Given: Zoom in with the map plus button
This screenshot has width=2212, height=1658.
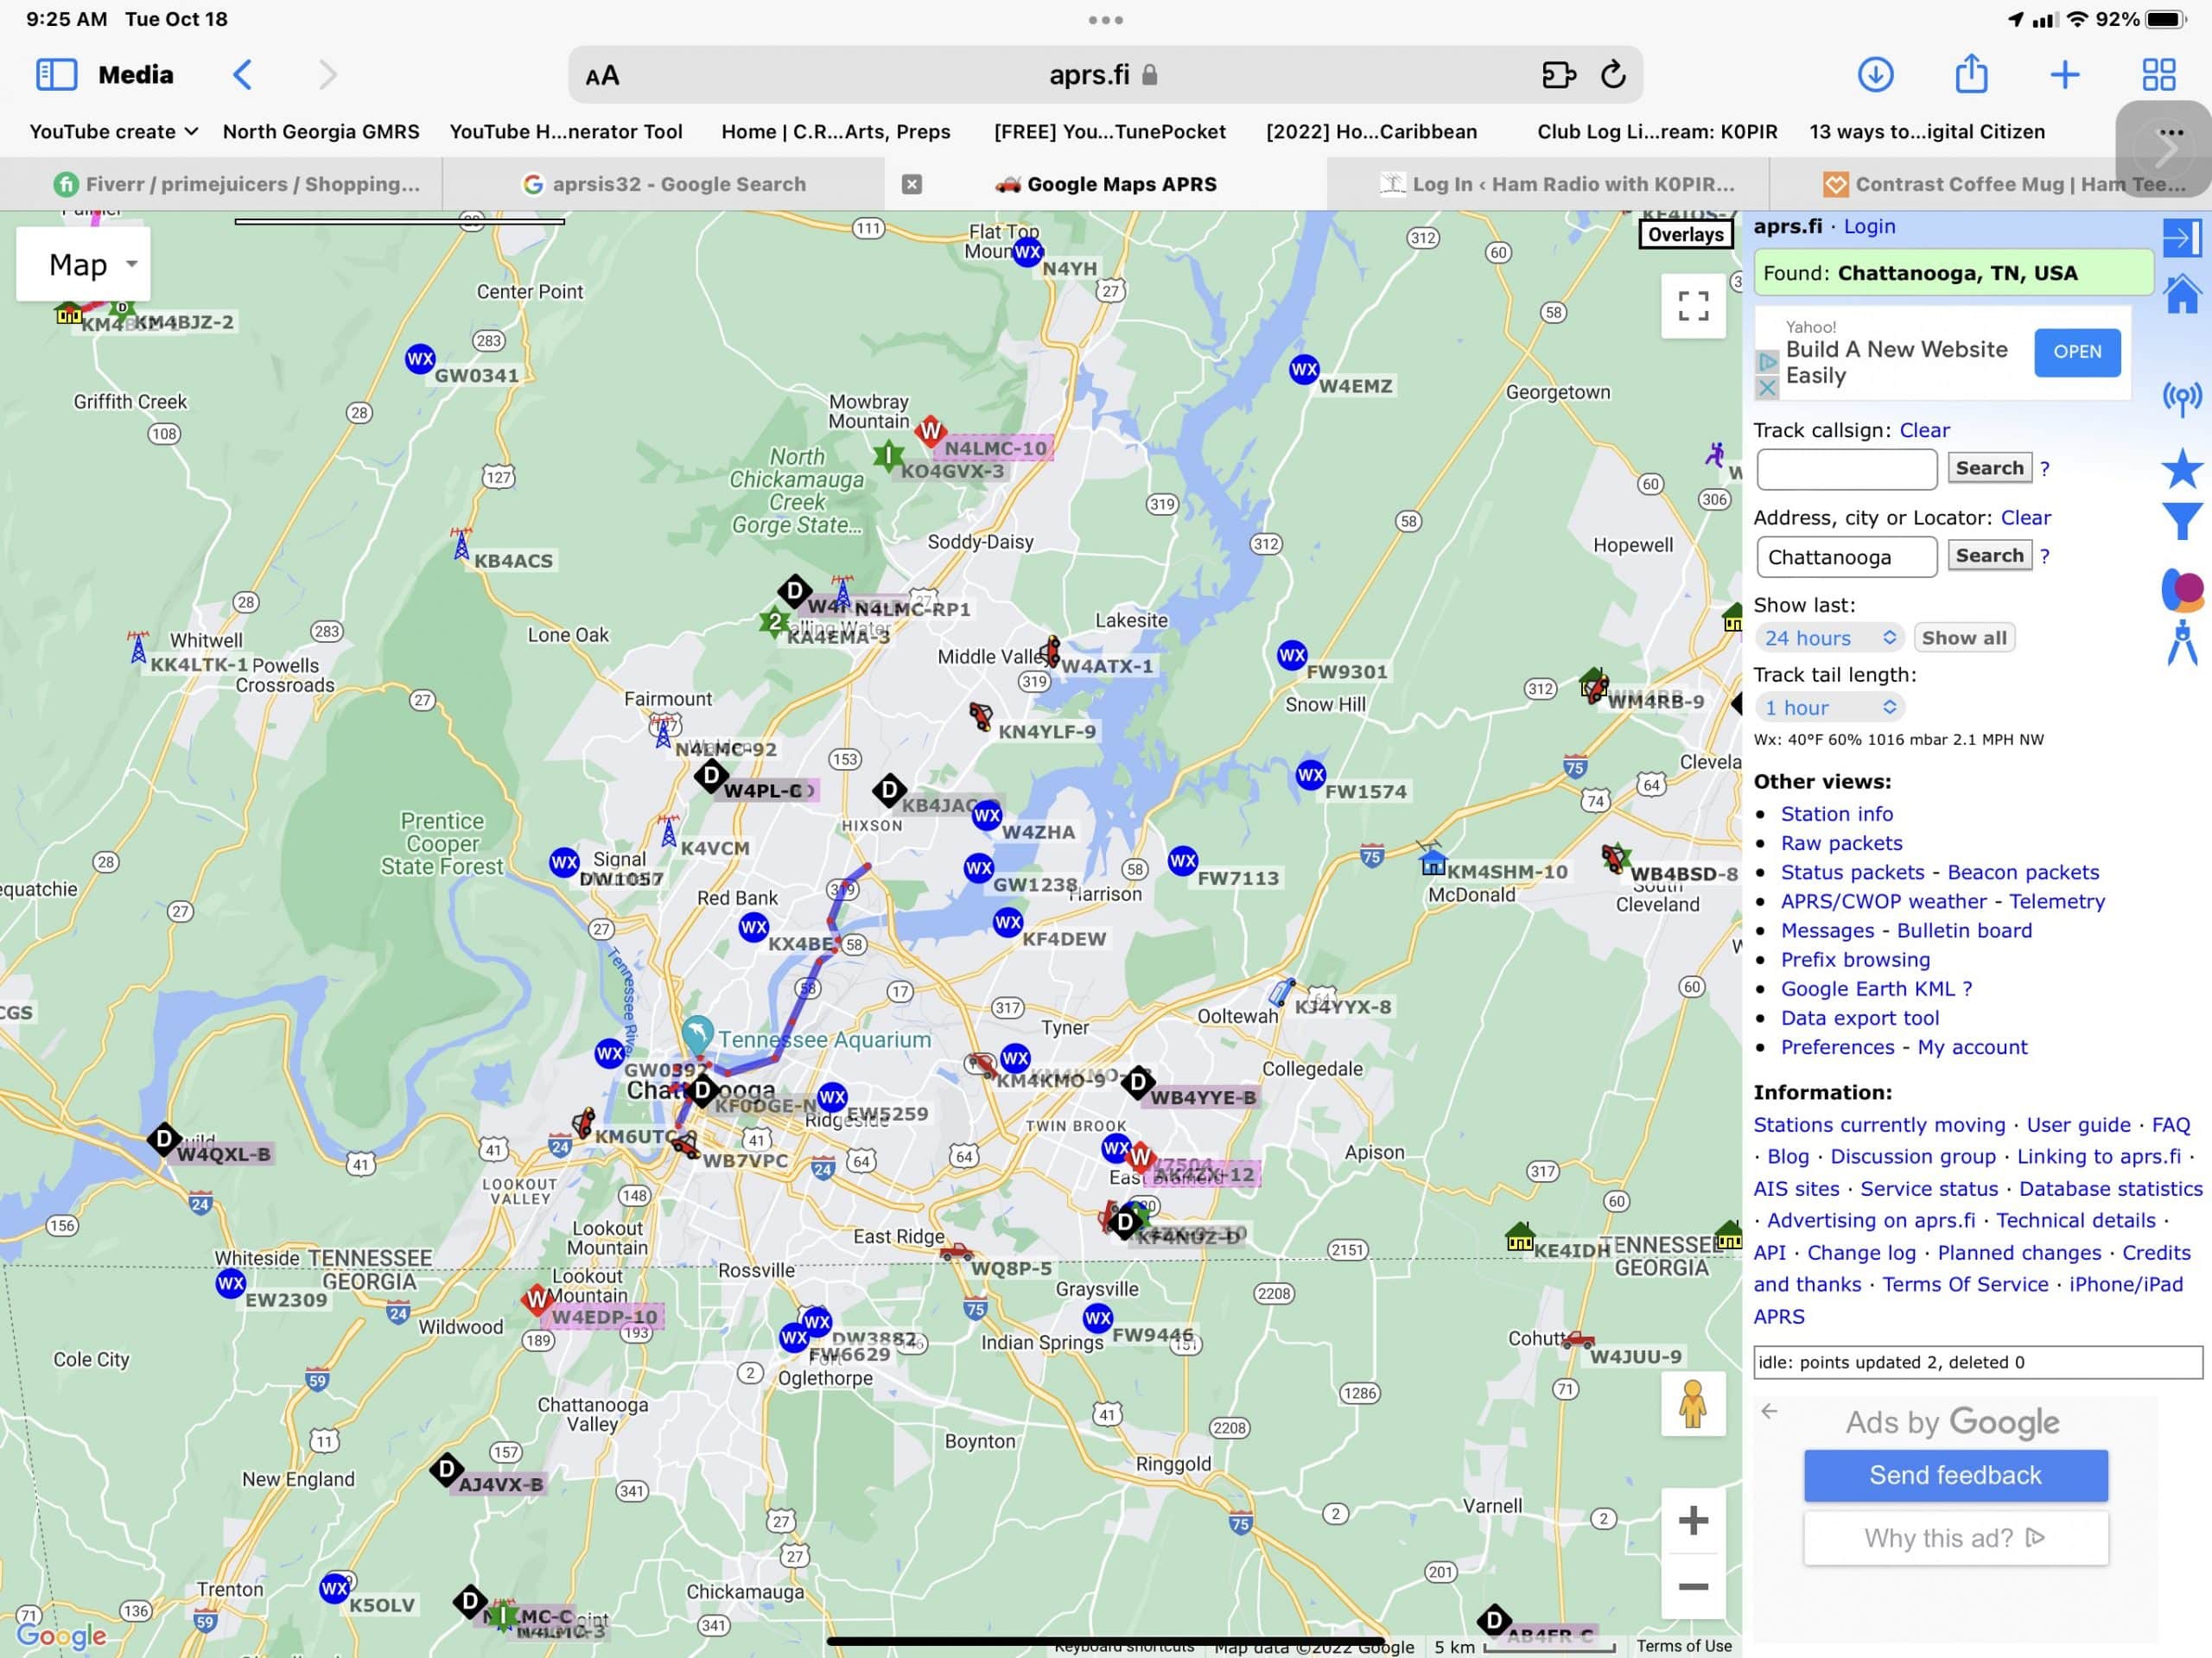Looking at the screenshot, I should [1692, 1520].
